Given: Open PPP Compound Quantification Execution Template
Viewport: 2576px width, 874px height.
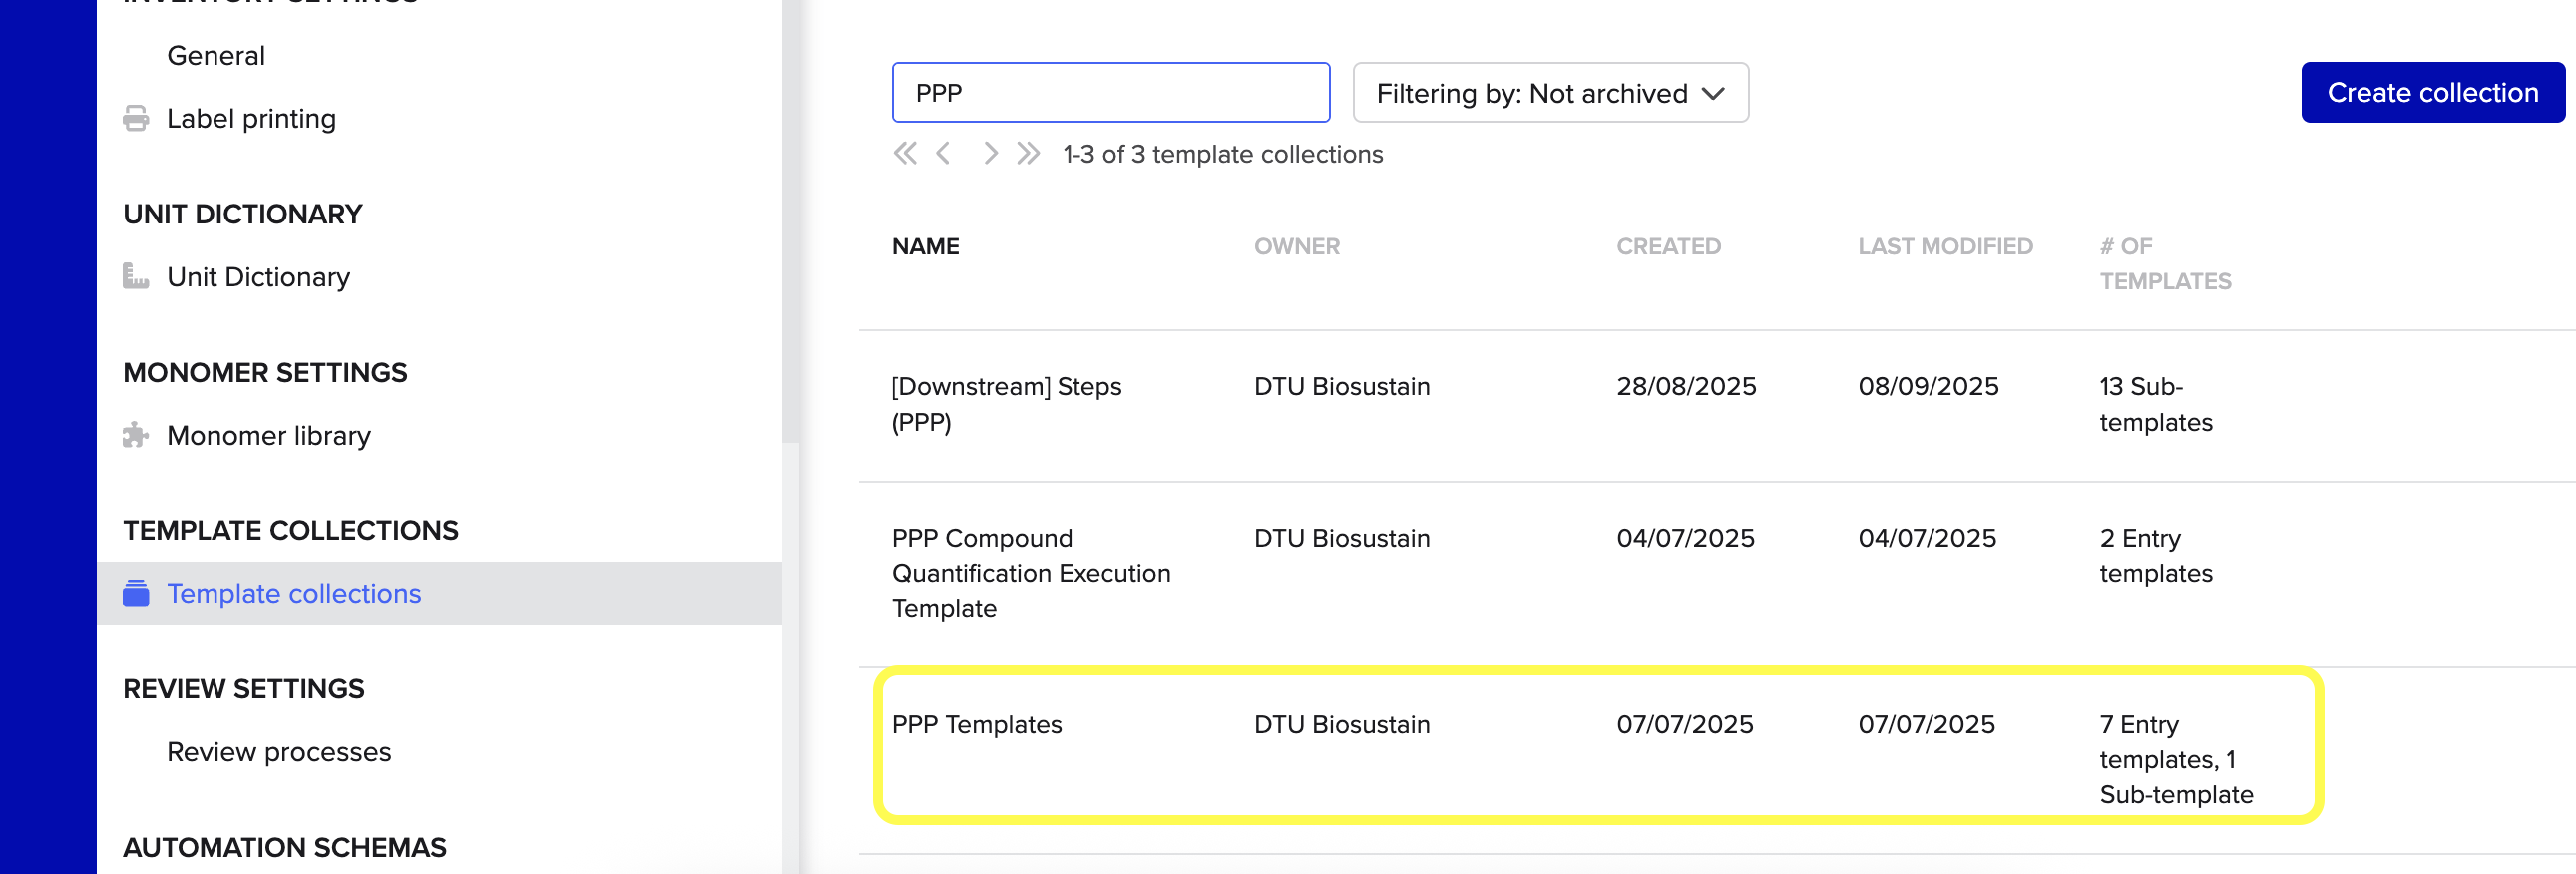Looking at the screenshot, I should pyautogui.click(x=1031, y=573).
